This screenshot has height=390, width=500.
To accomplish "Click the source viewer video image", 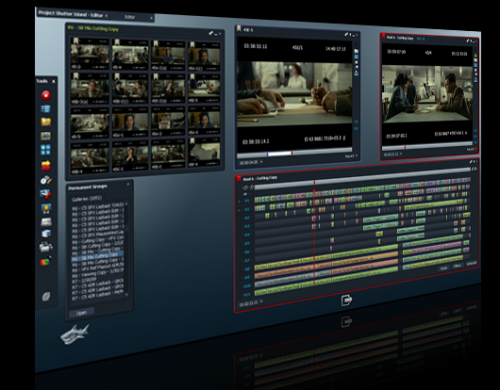I will pyautogui.click(x=294, y=94).
